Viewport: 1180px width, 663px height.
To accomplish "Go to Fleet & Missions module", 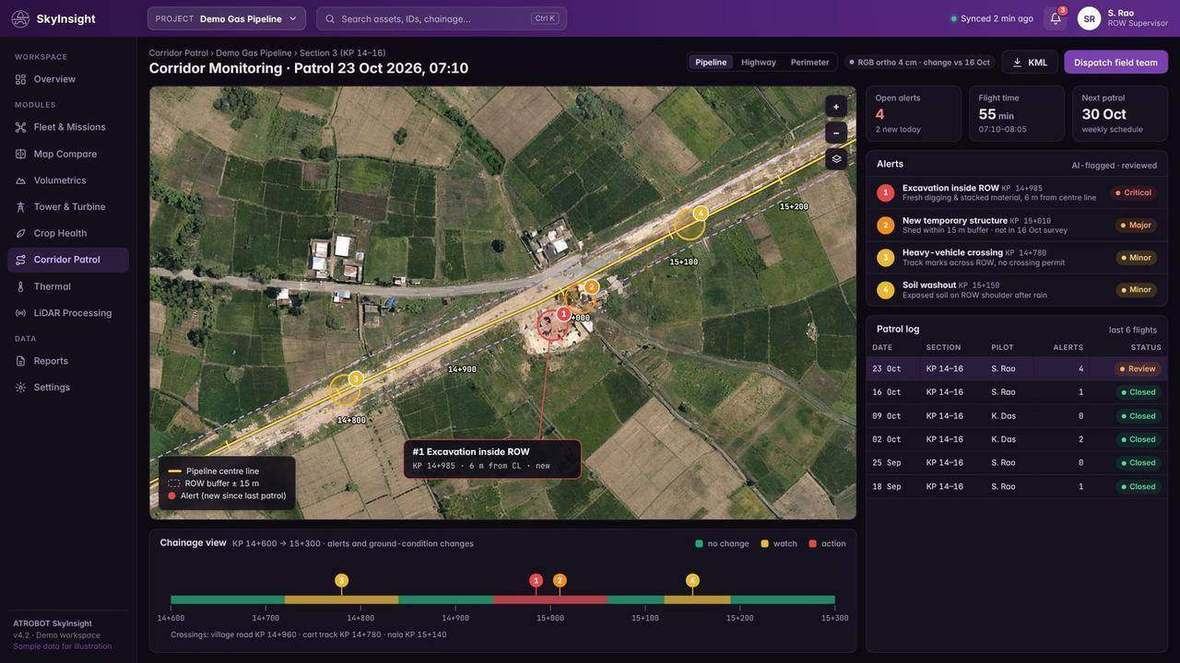I will point(68,127).
